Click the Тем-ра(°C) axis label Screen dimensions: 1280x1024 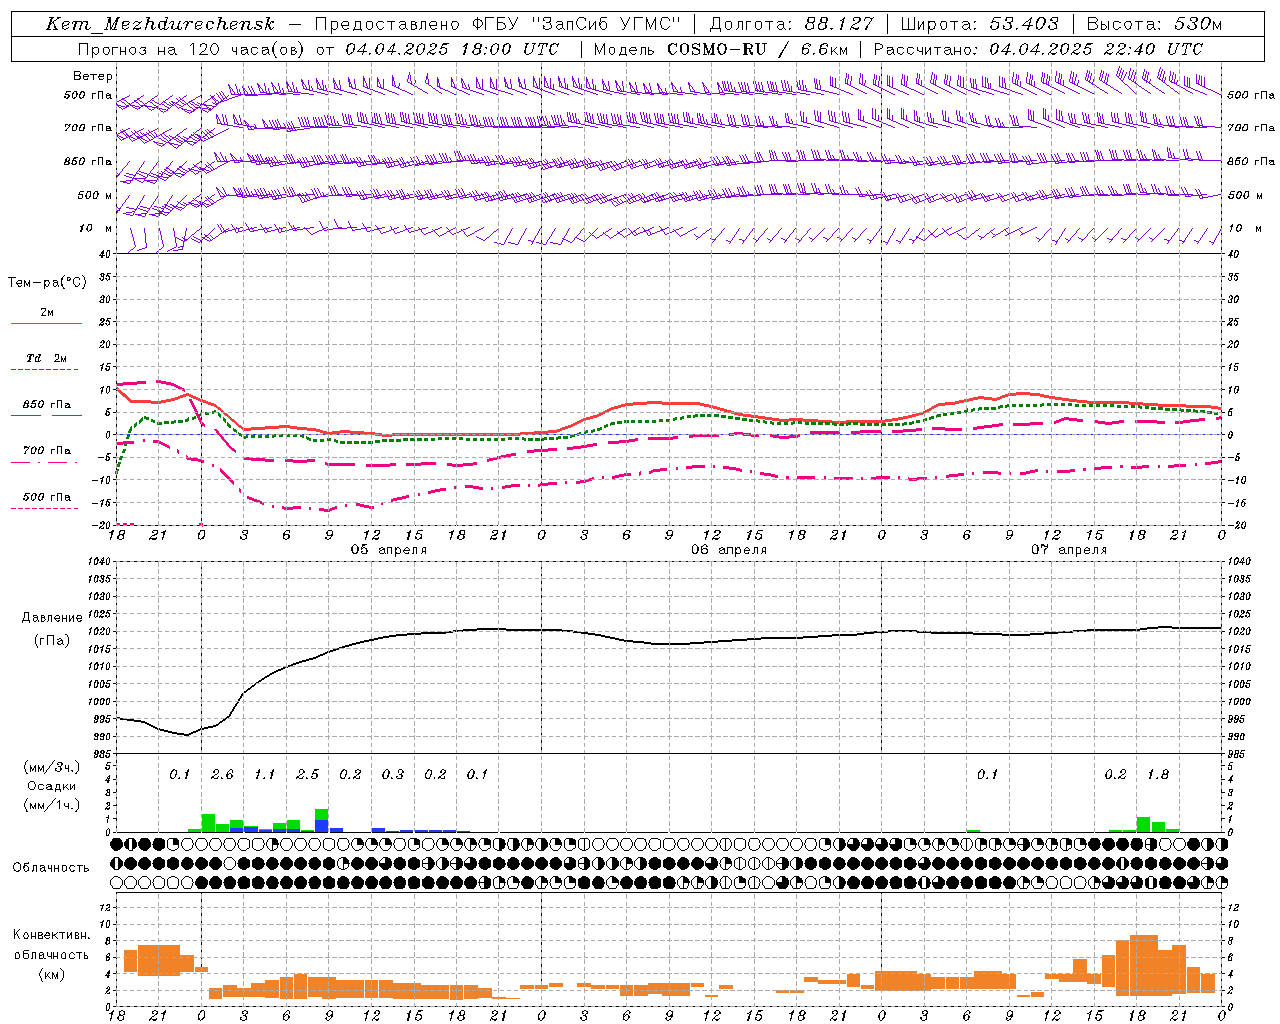pos(47,283)
